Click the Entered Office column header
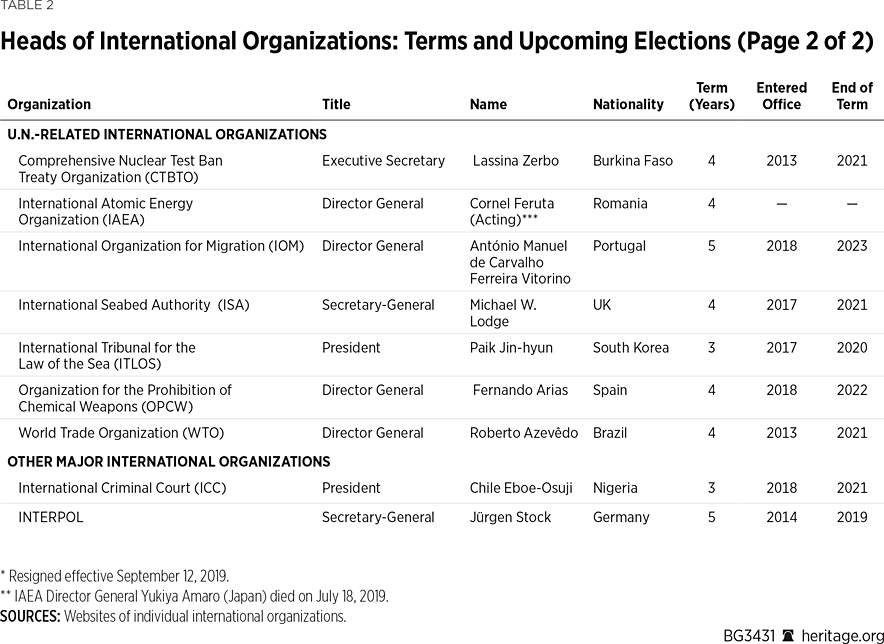 click(x=781, y=96)
